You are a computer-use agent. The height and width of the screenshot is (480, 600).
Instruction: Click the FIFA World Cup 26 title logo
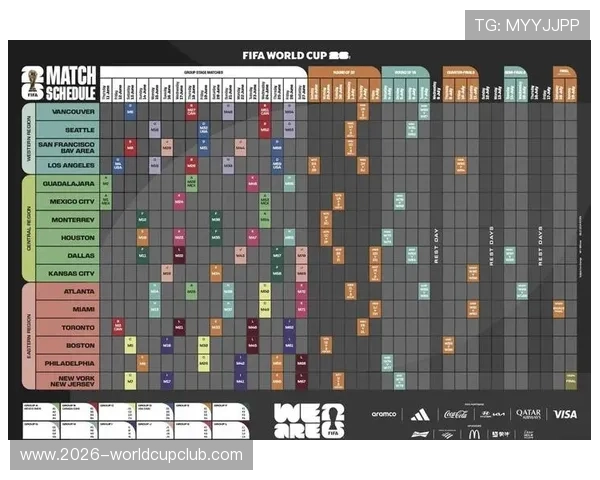click(x=296, y=56)
